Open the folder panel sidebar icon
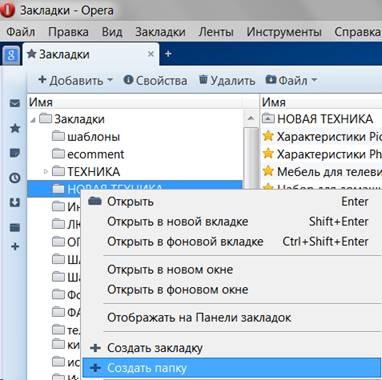 pyautogui.click(x=15, y=228)
